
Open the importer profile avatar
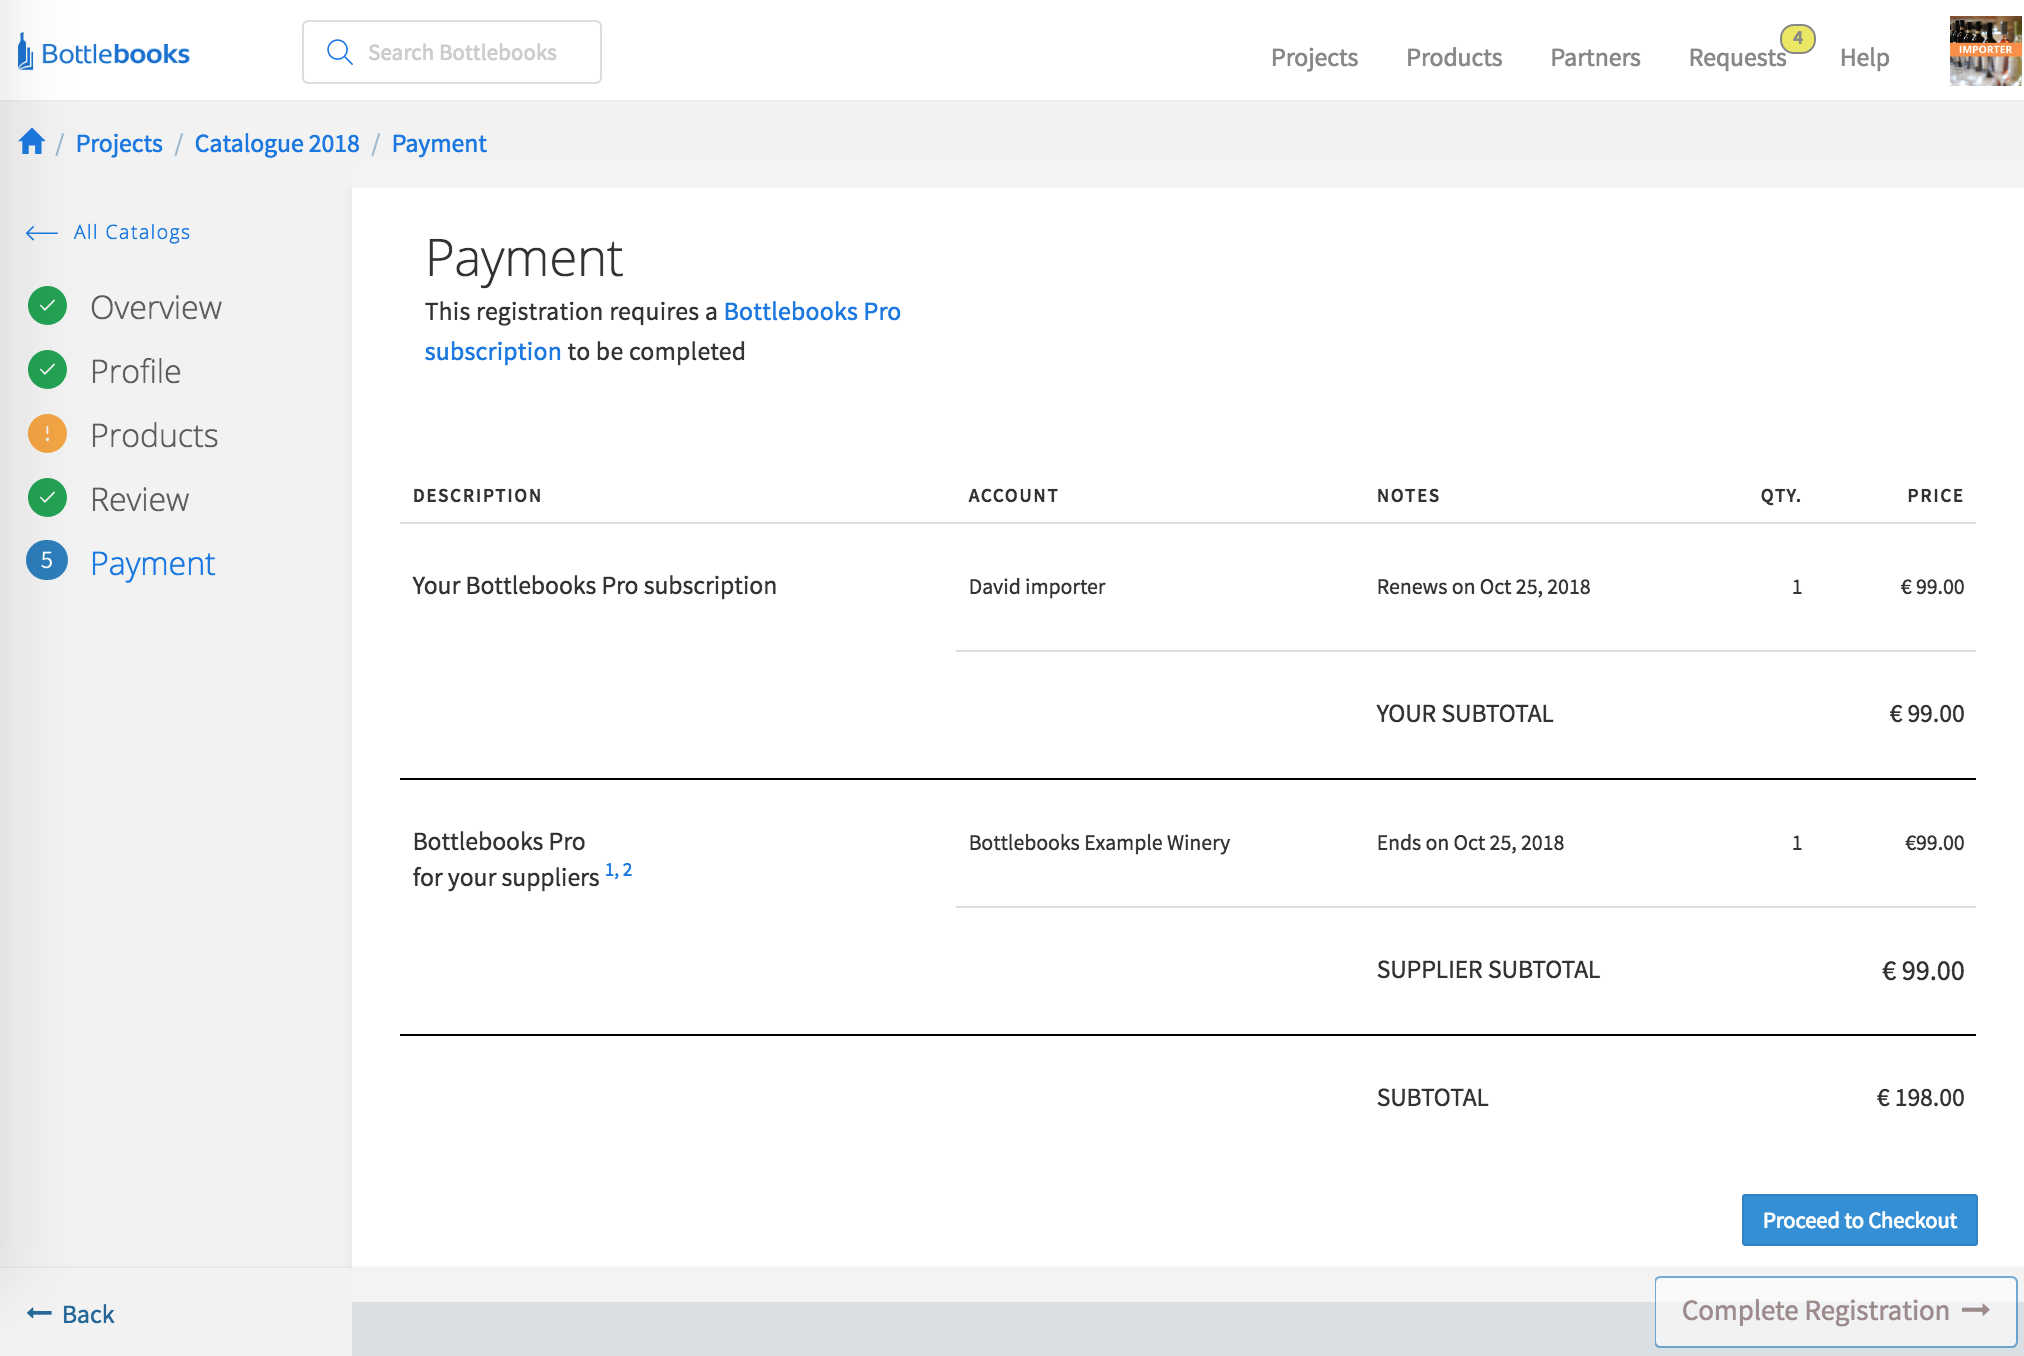point(1984,52)
